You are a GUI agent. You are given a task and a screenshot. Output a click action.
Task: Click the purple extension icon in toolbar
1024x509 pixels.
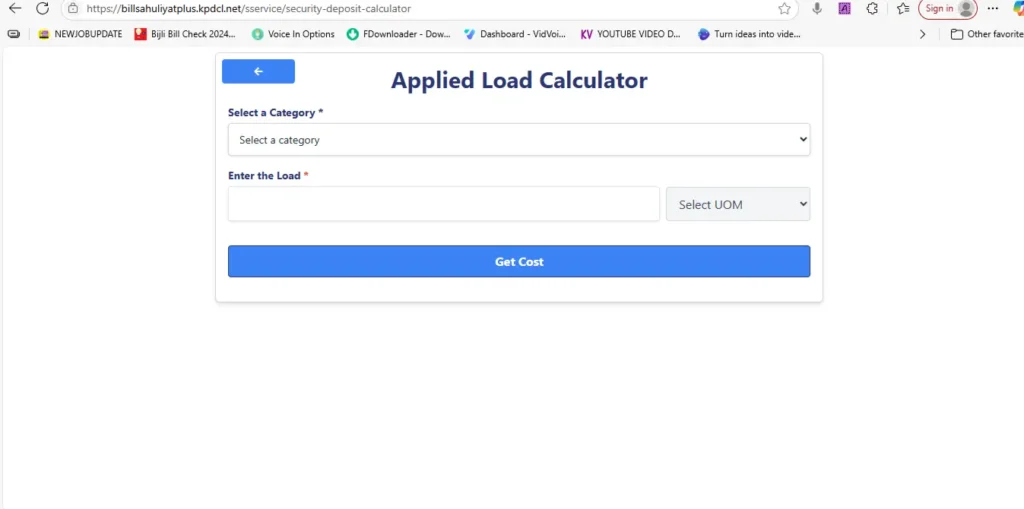[x=844, y=8]
